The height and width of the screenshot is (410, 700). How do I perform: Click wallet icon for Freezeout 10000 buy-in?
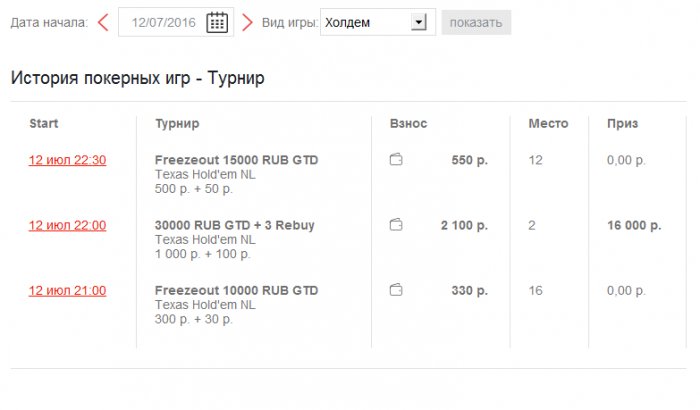[396, 290]
